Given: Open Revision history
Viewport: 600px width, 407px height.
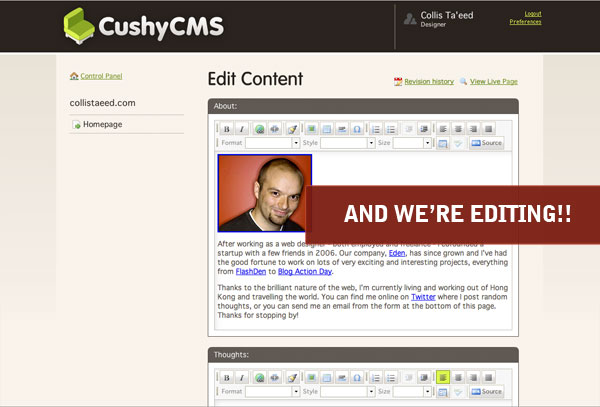Looking at the screenshot, I should [x=429, y=81].
